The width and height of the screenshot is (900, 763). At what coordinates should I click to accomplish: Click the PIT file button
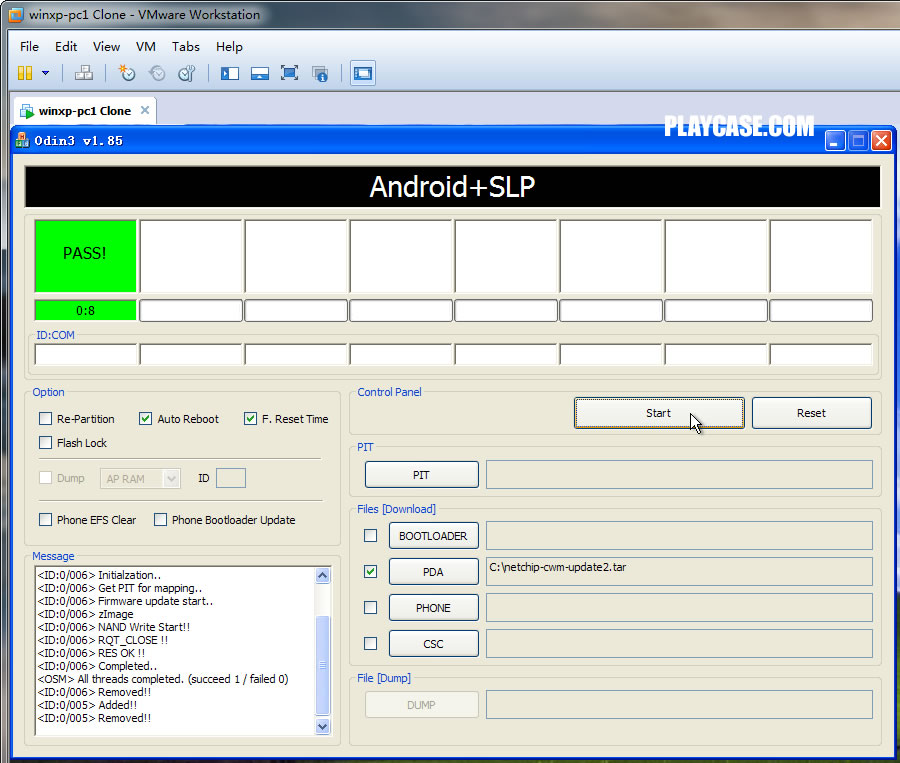pos(421,475)
